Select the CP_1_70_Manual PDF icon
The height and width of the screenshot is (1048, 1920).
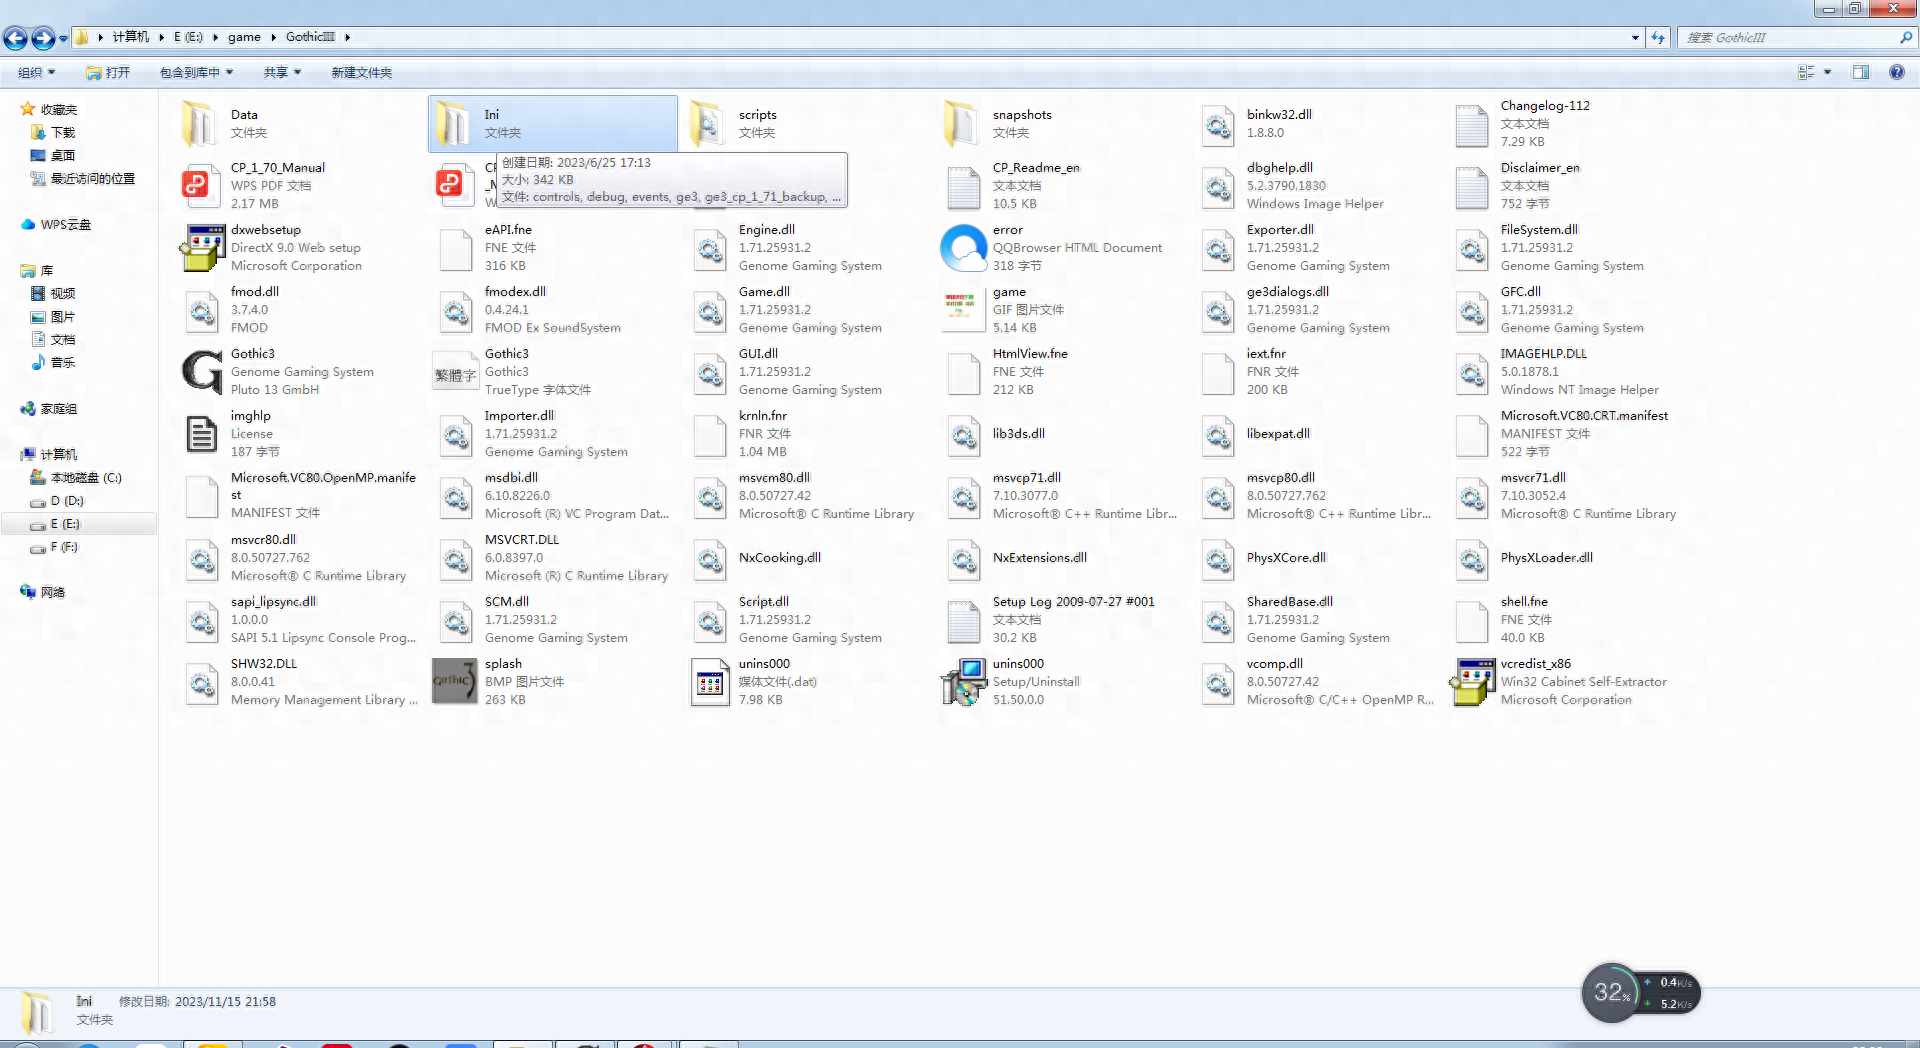click(200, 185)
